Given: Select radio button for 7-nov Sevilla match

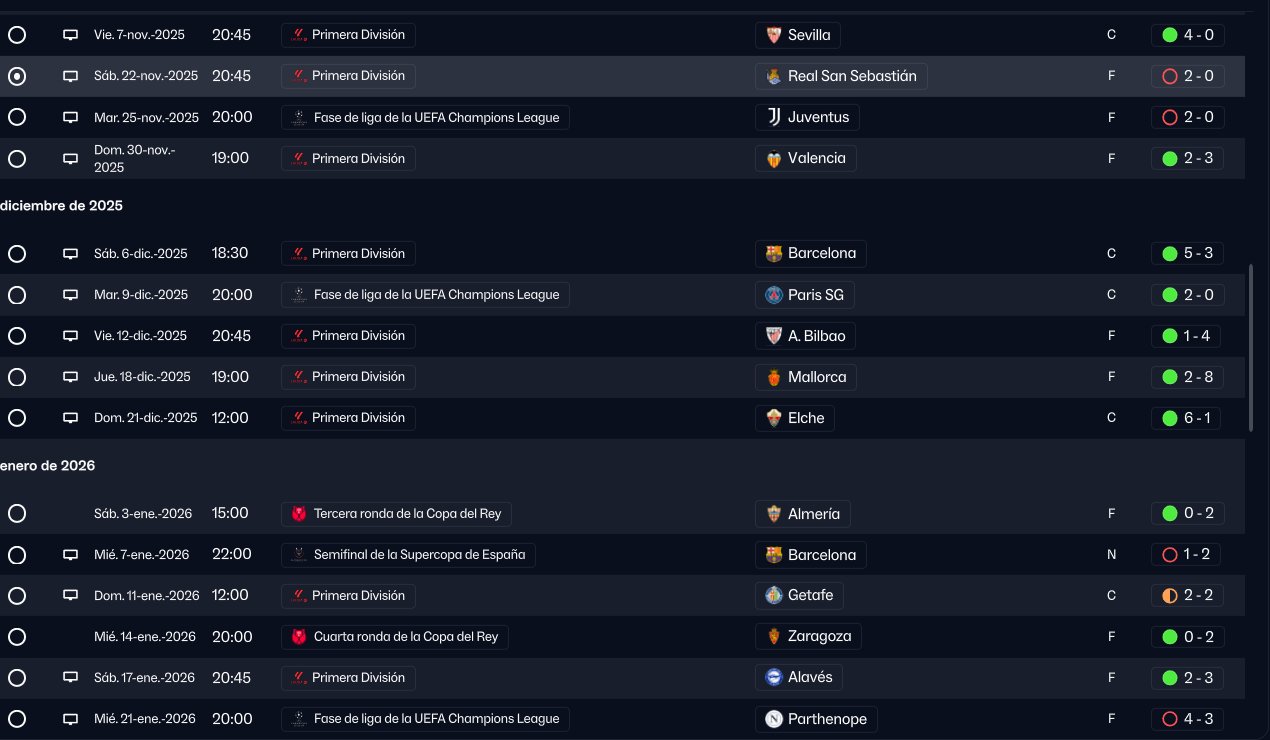Looking at the screenshot, I should click(x=17, y=35).
